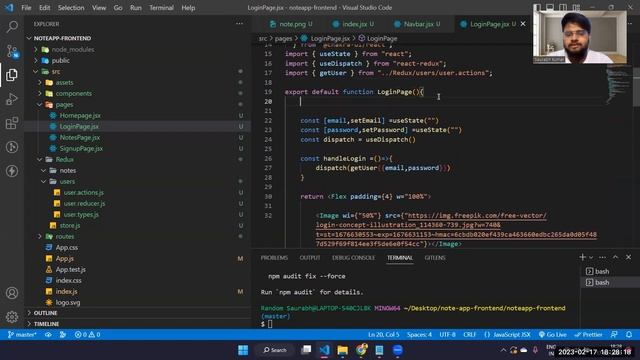The image size is (640, 360).
Task: Click the taskbar Search box
Action: click(275, 350)
